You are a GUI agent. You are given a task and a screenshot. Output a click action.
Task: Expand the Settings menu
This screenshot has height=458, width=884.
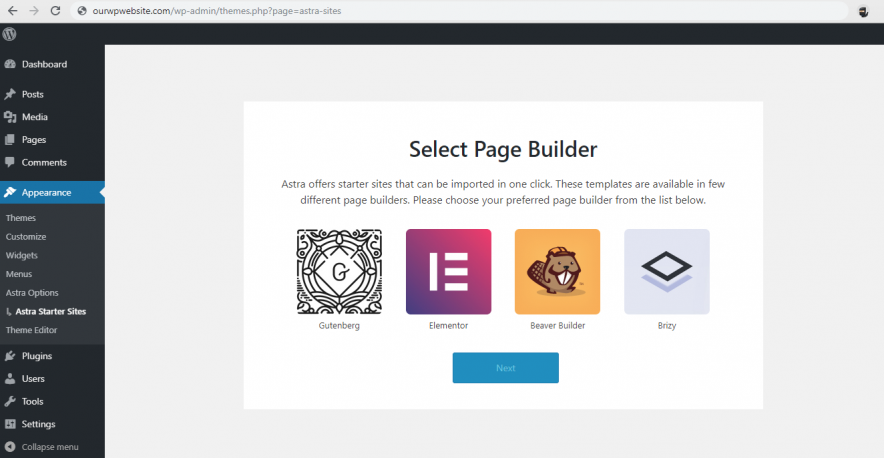pyautogui.click(x=38, y=424)
